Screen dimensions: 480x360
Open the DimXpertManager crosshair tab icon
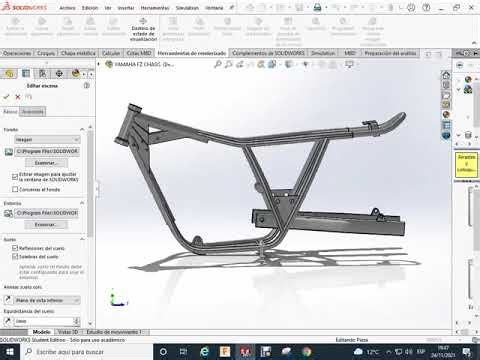59,73
